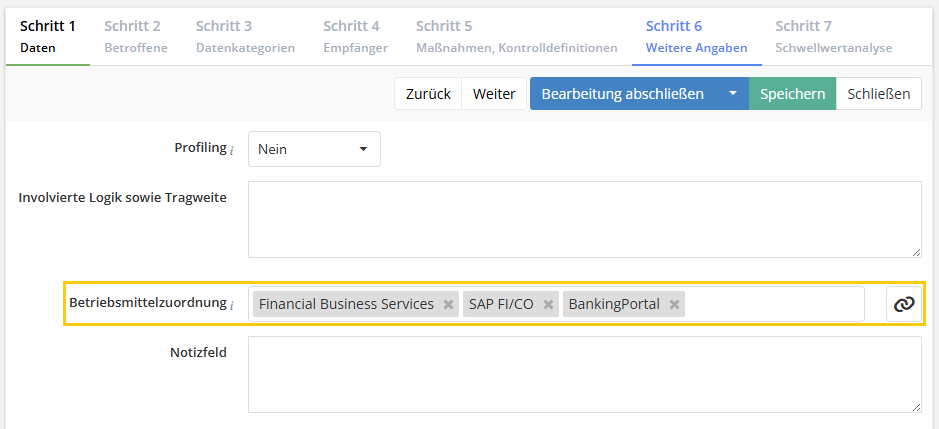
Task: Expand the Bearbeitung abschließen dropdown arrow
Action: (x=732, y=94)
